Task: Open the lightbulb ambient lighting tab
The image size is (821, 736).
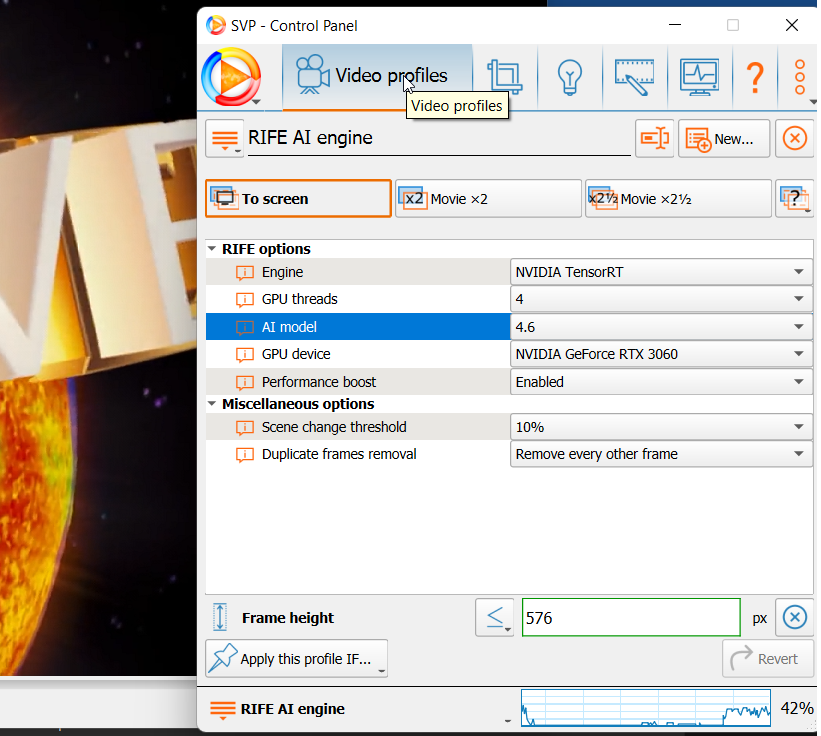Action: click(569, 76)
